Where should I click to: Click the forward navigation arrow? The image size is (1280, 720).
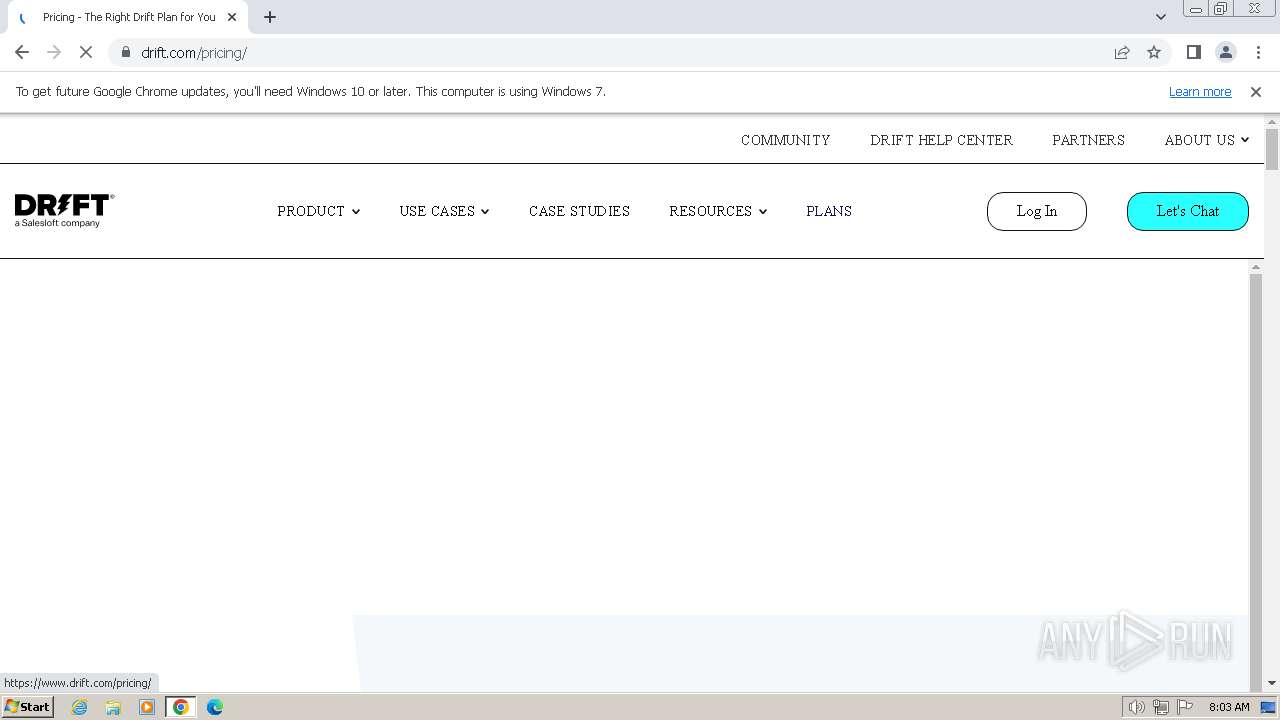click(54, 52)
